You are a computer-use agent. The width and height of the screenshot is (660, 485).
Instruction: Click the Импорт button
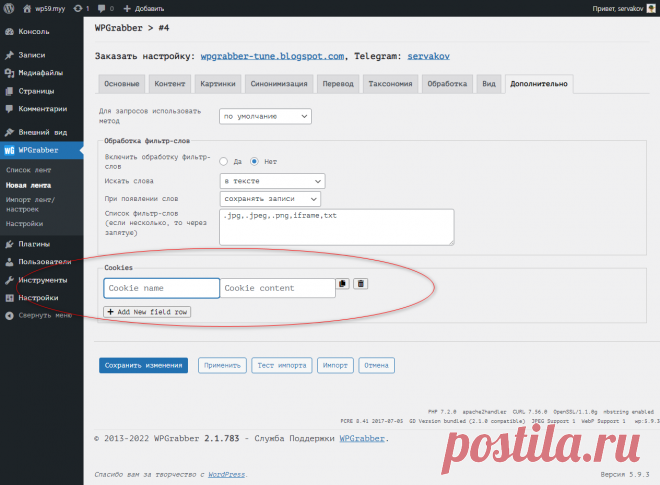[x=335, y=365]
